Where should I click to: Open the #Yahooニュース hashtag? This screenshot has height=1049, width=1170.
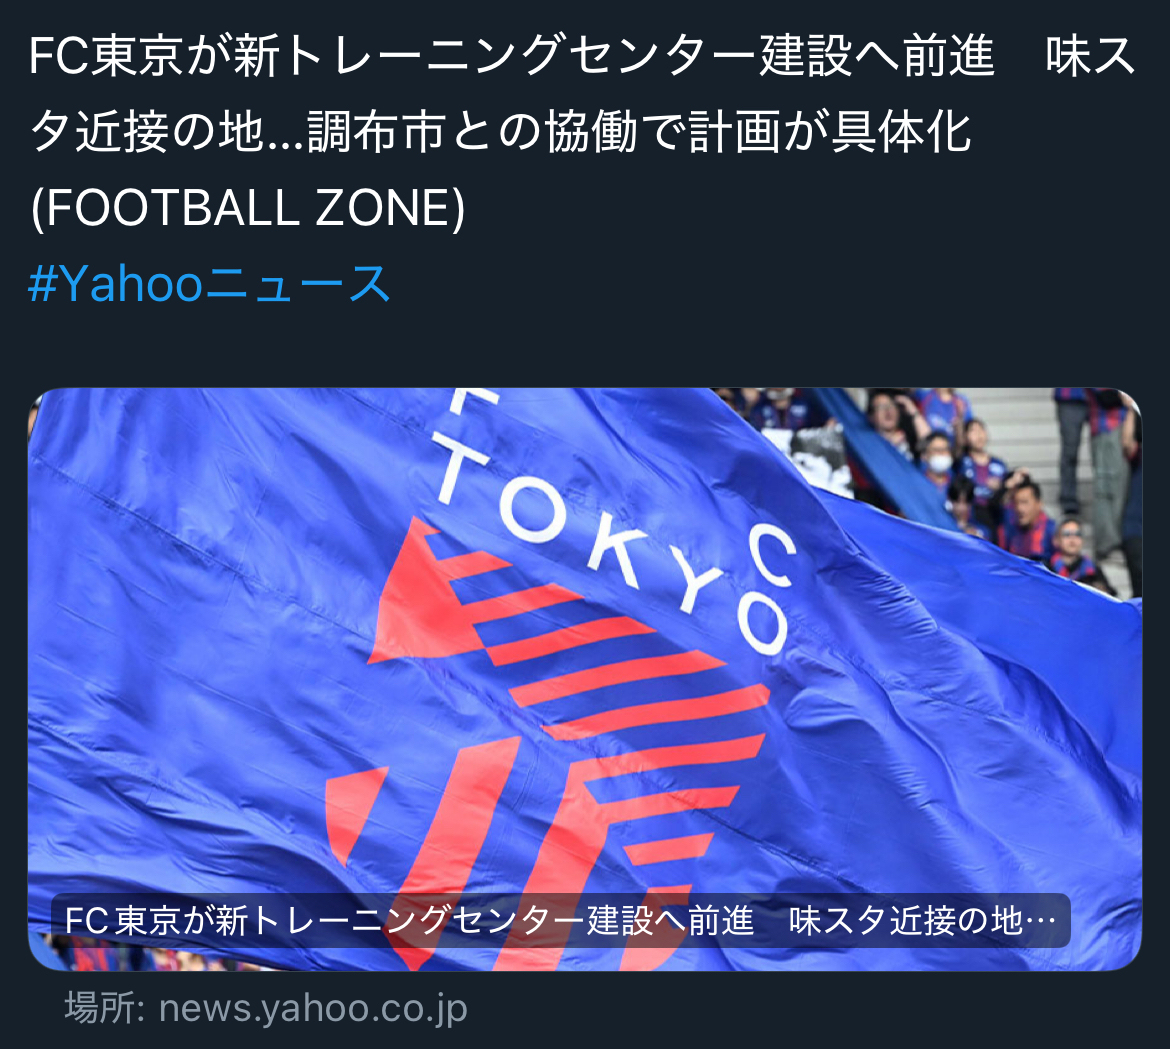coord(209,284)
